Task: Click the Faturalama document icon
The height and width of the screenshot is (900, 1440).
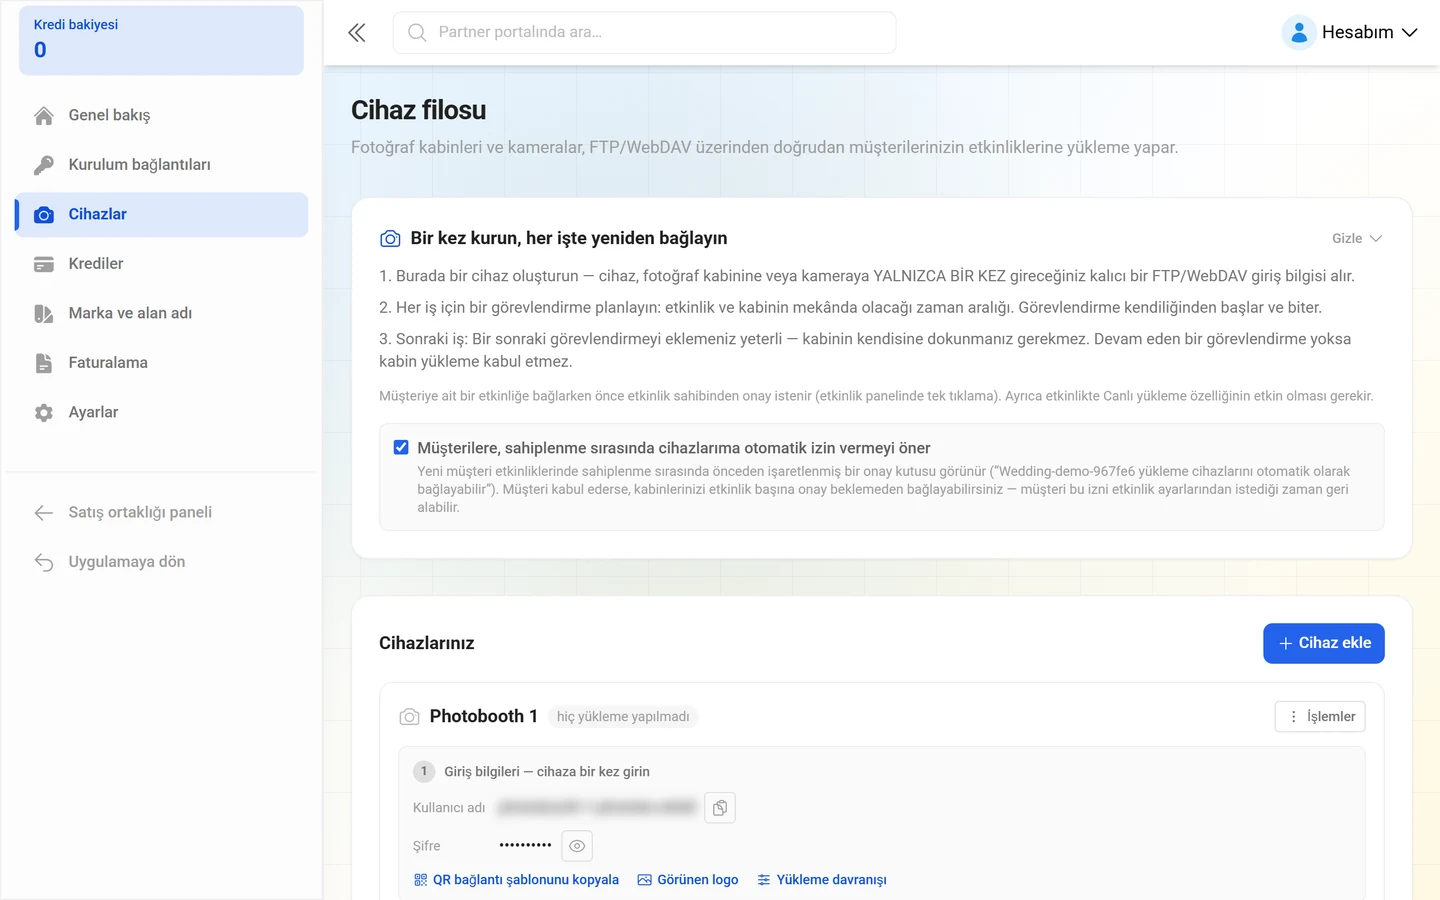Action: (x=44, y=363)
